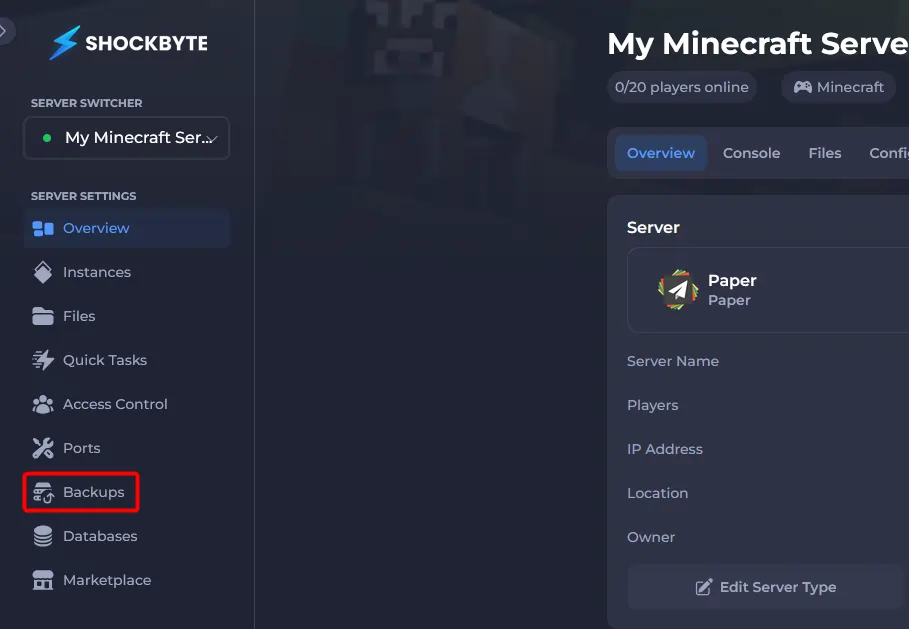Click the Overview dashboard icon in sidebar

(x=43, y=228)
